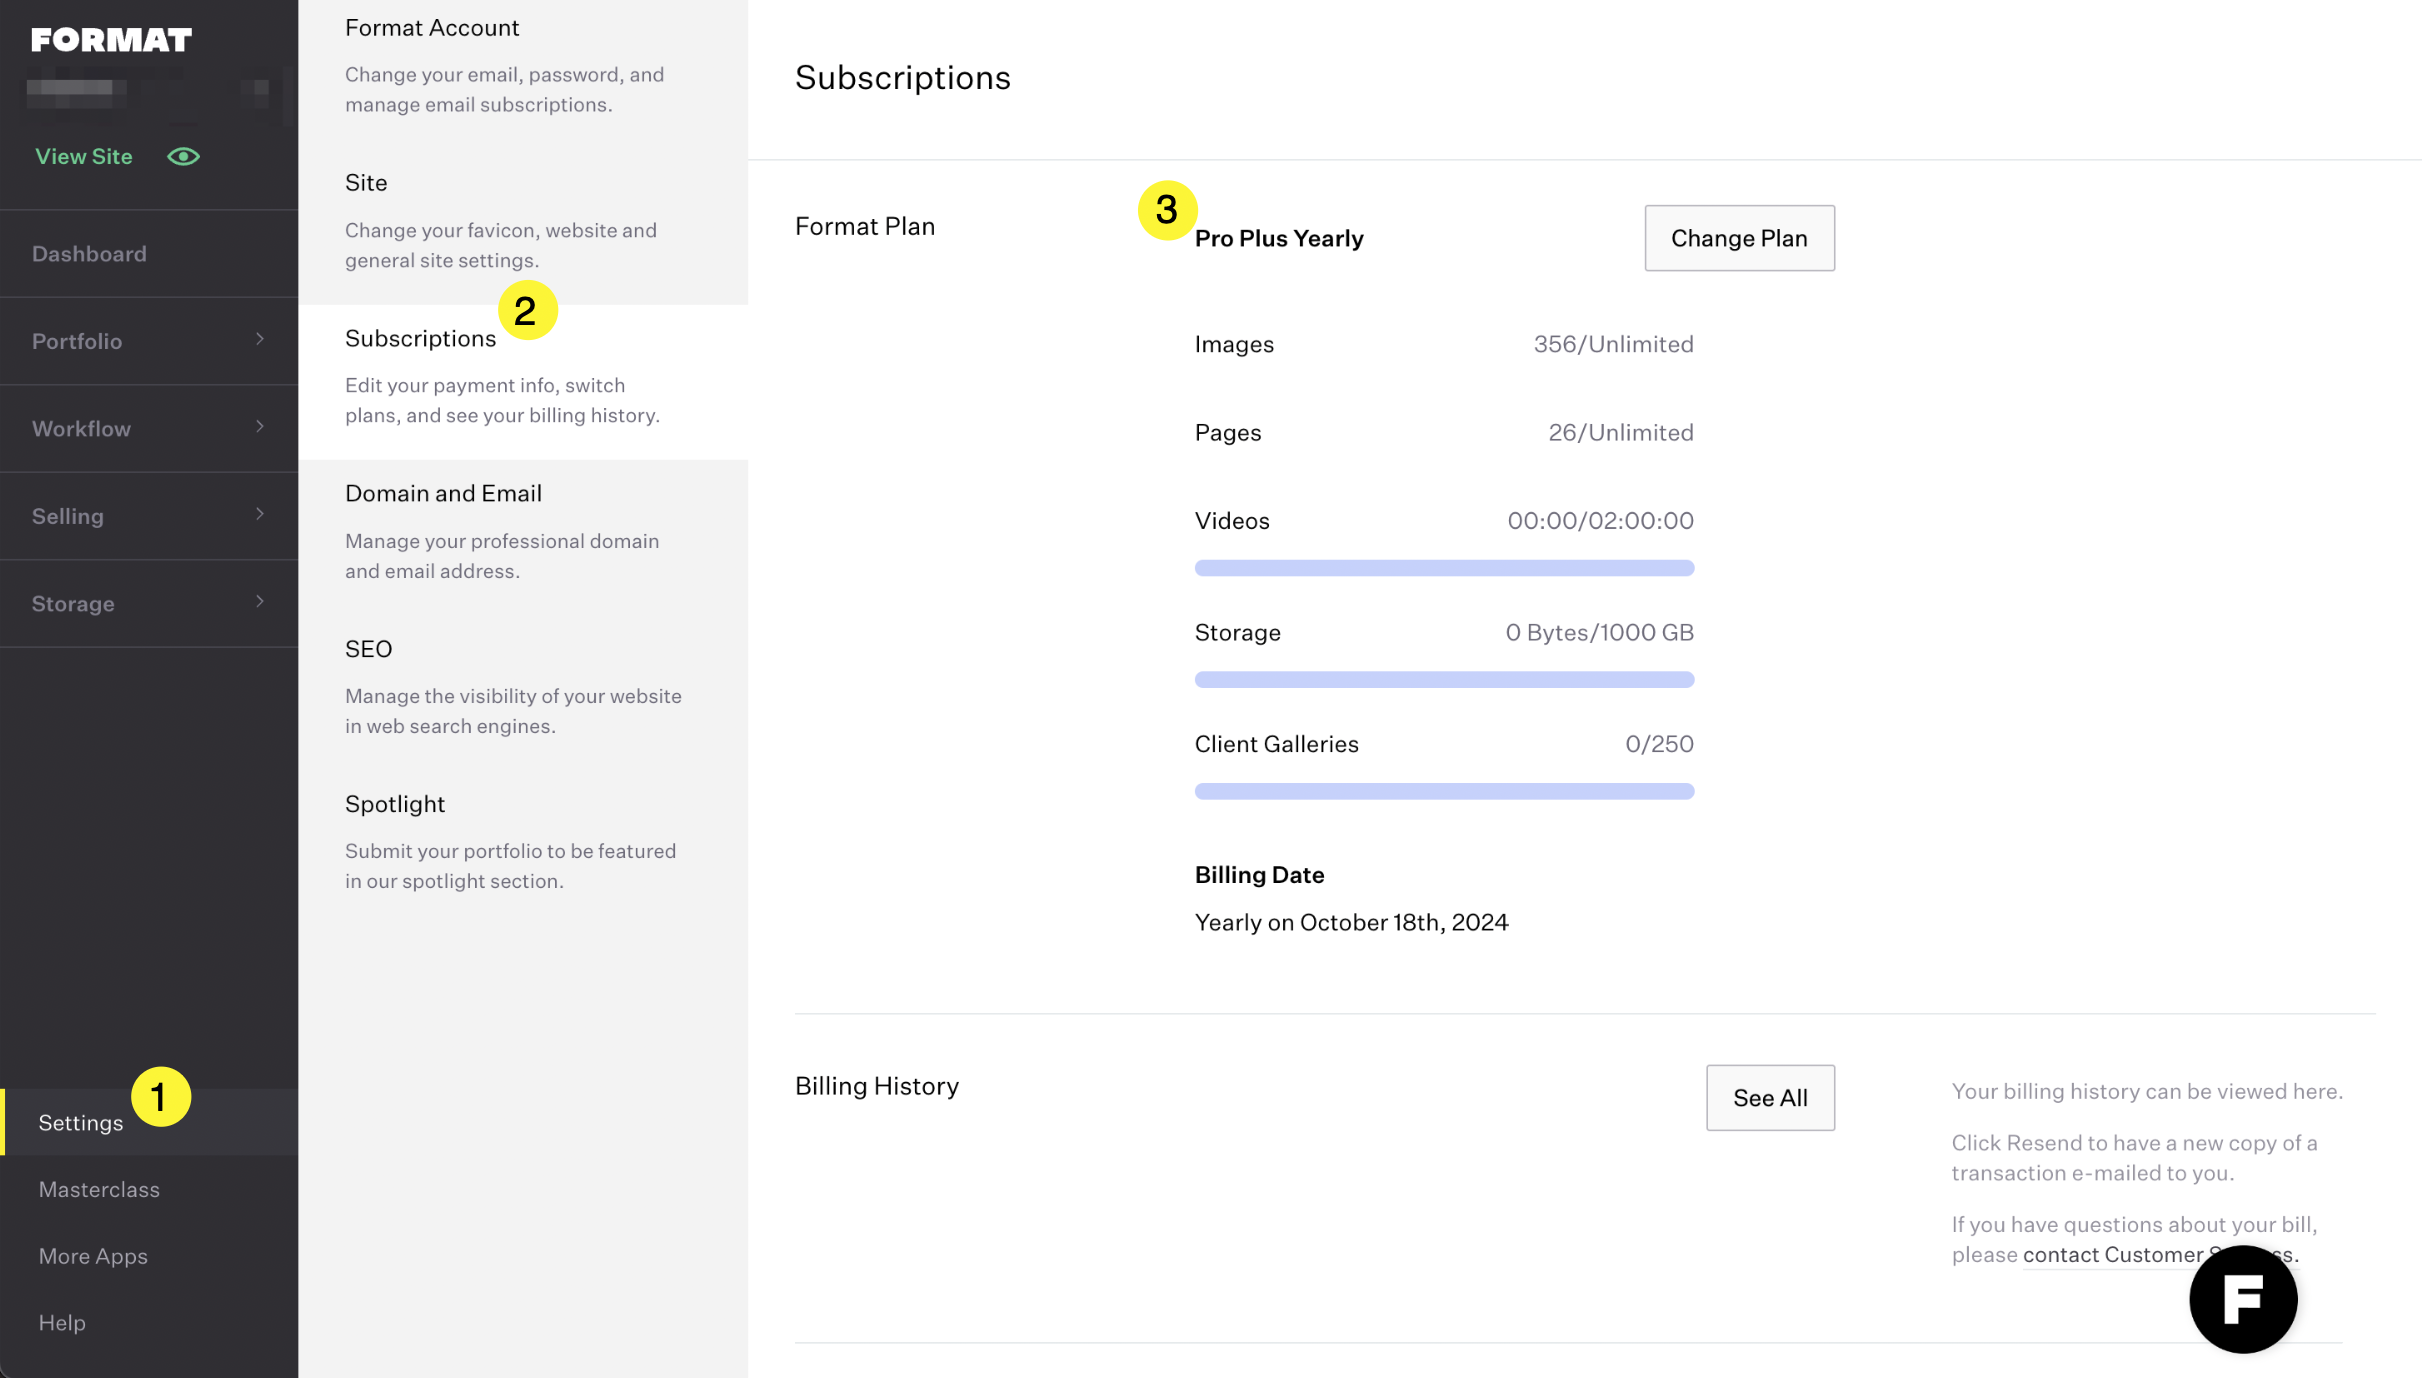Image resolution: width=2422 pixels, height=1378 pixels.
Task: Open the View Site link
Action: coord(84,157)
